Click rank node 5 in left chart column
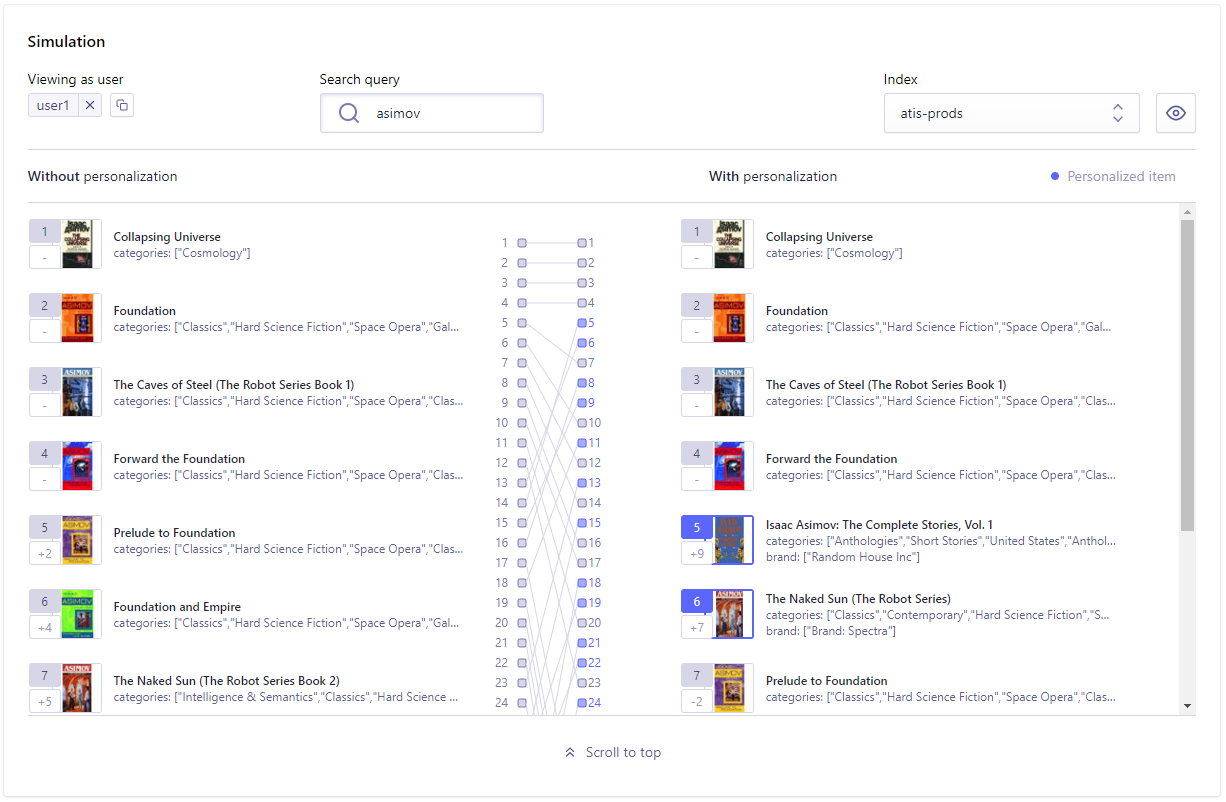1226x802 pixels. click(x=522, y=323)
